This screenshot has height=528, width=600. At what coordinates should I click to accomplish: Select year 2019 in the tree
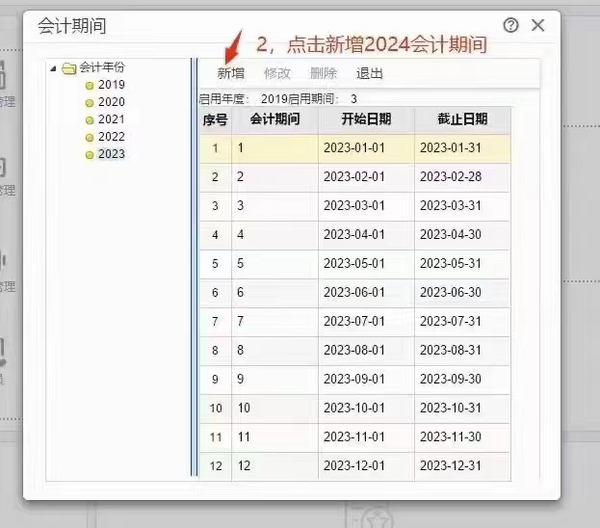(x=111, y=85)
